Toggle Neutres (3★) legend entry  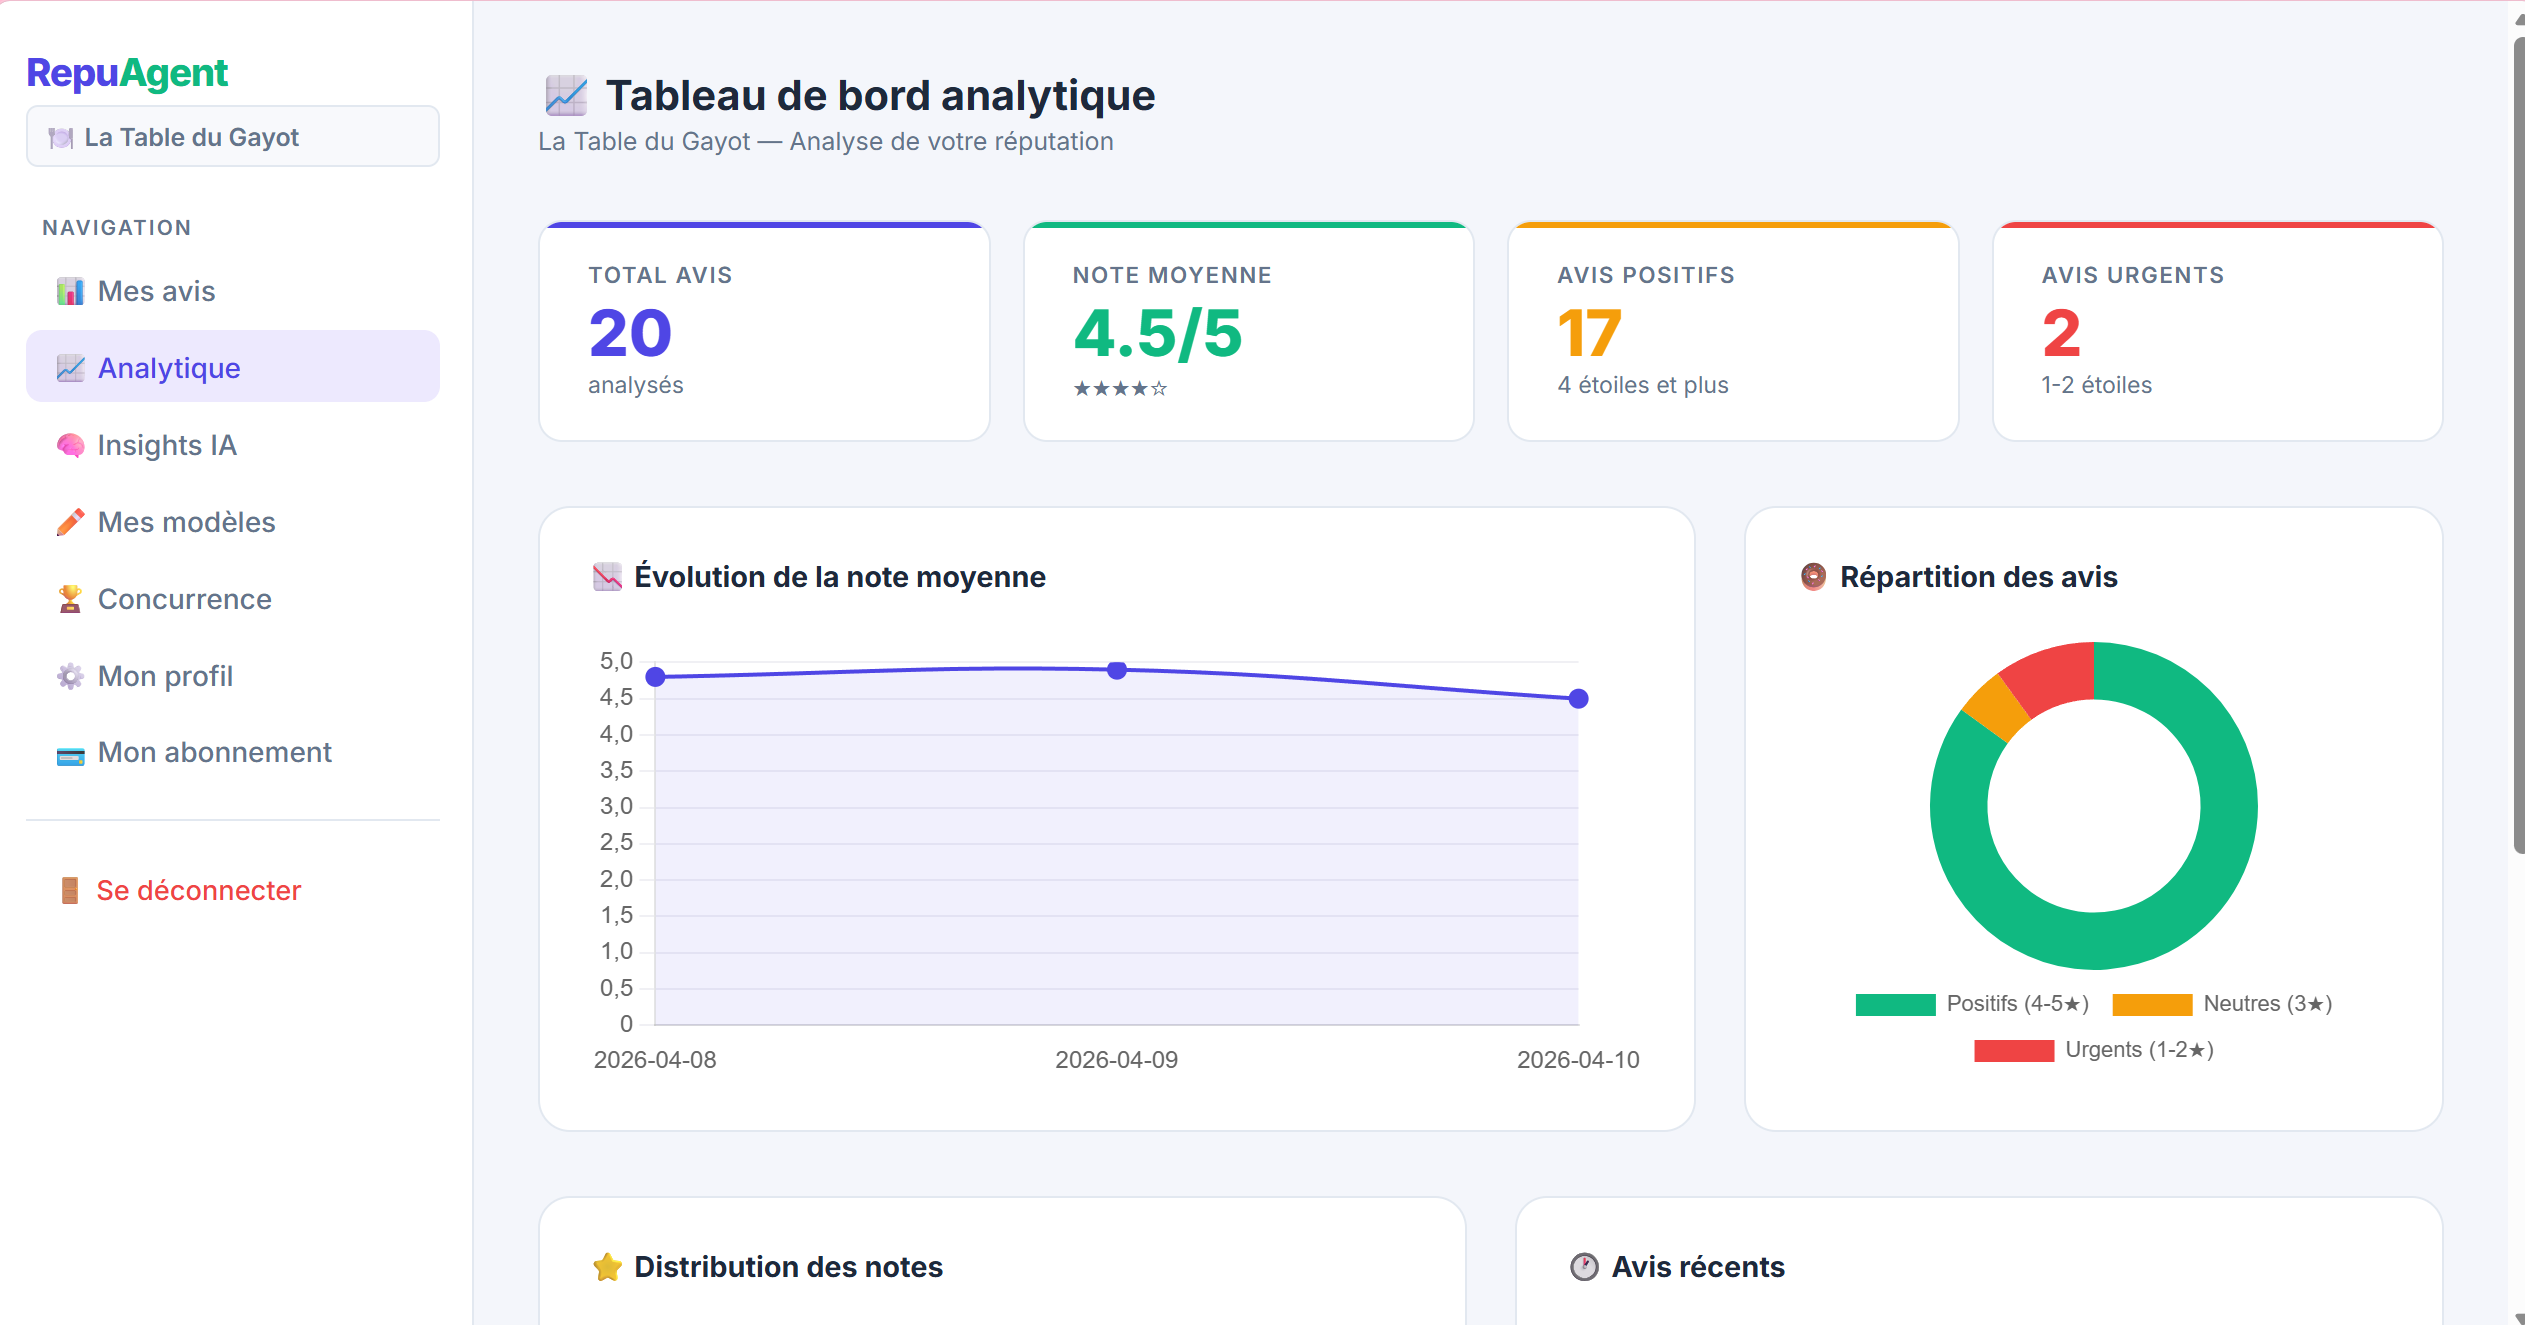coord(2222,1004)
